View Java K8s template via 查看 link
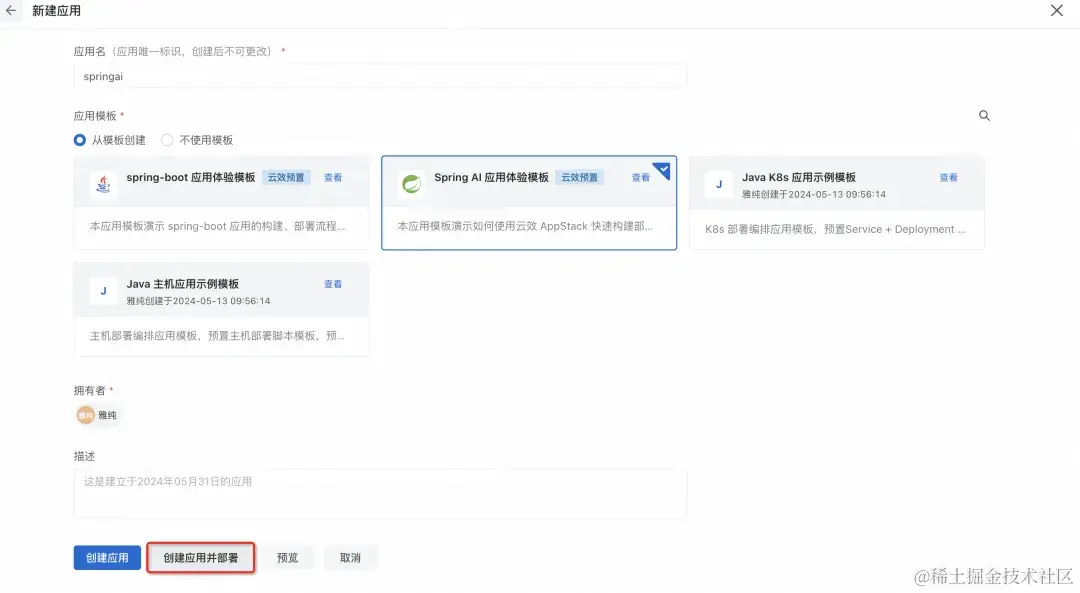Viewport: 1080px width, 593px height. 949,178
